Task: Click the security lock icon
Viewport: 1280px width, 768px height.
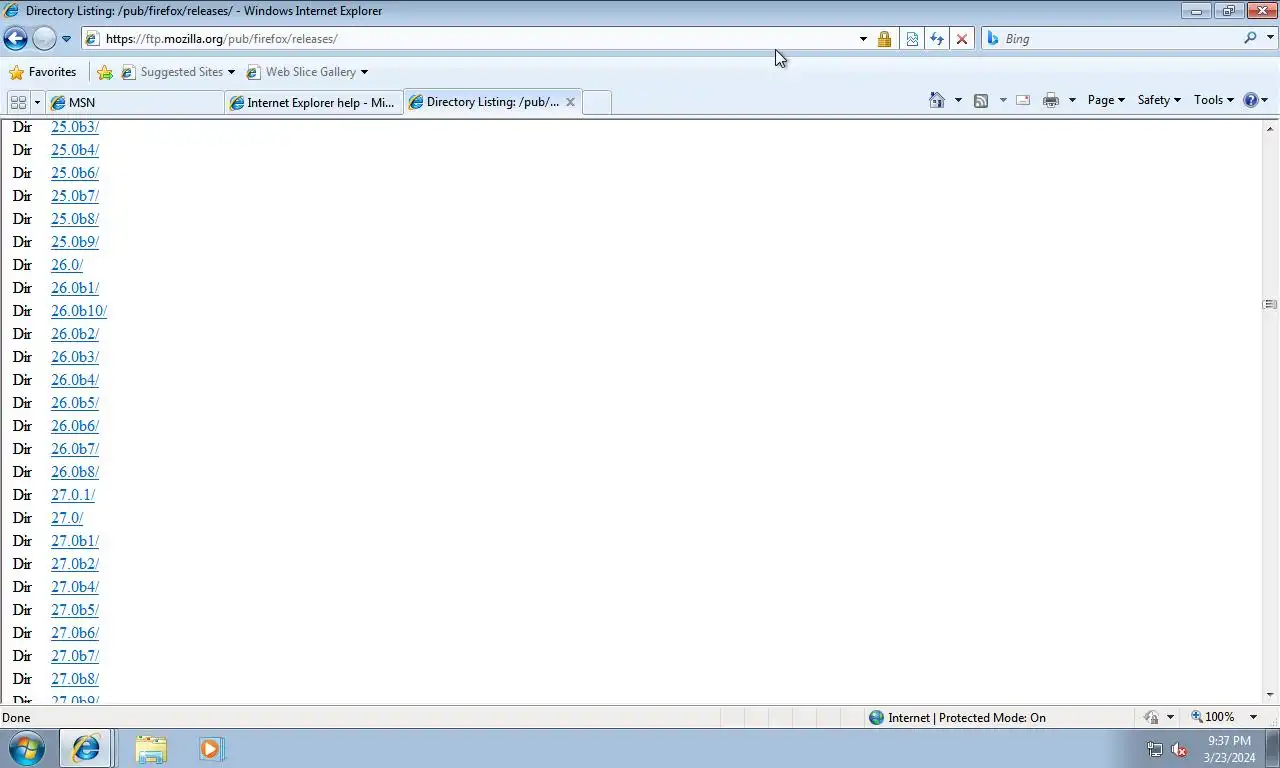Action: pos(884,39)
